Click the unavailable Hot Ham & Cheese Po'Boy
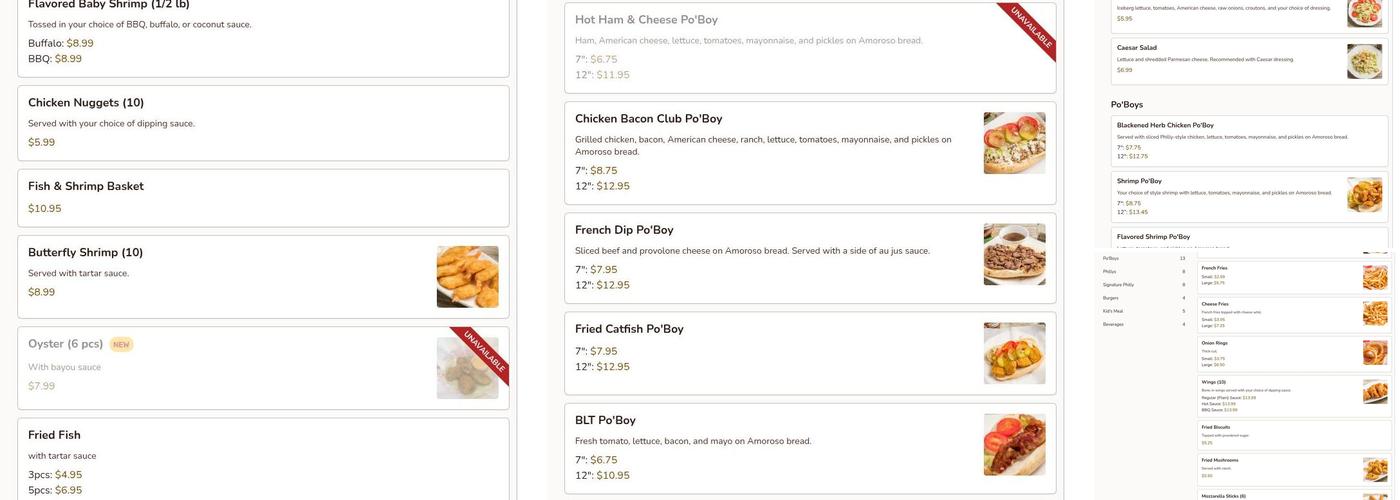This screenshot has height=500, width=1400. pos(646,20)
